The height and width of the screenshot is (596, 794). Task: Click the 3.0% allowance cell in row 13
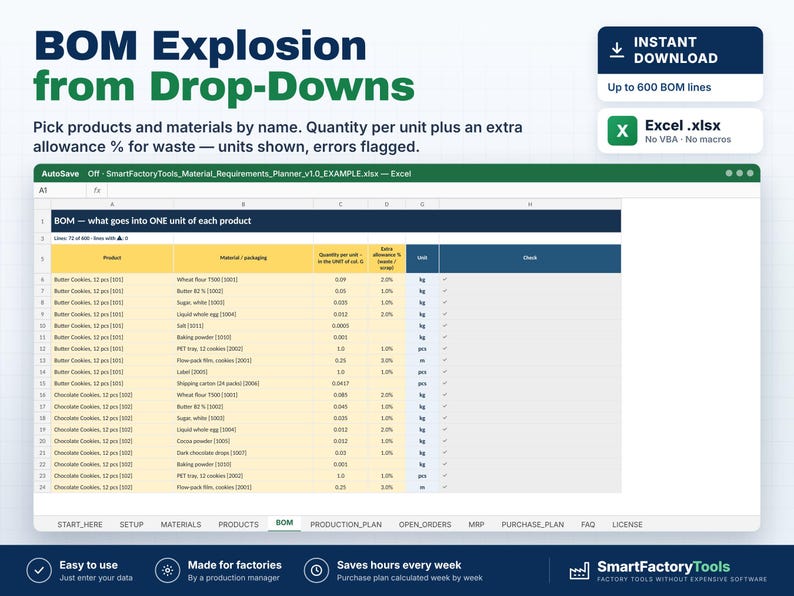point(387,361)
